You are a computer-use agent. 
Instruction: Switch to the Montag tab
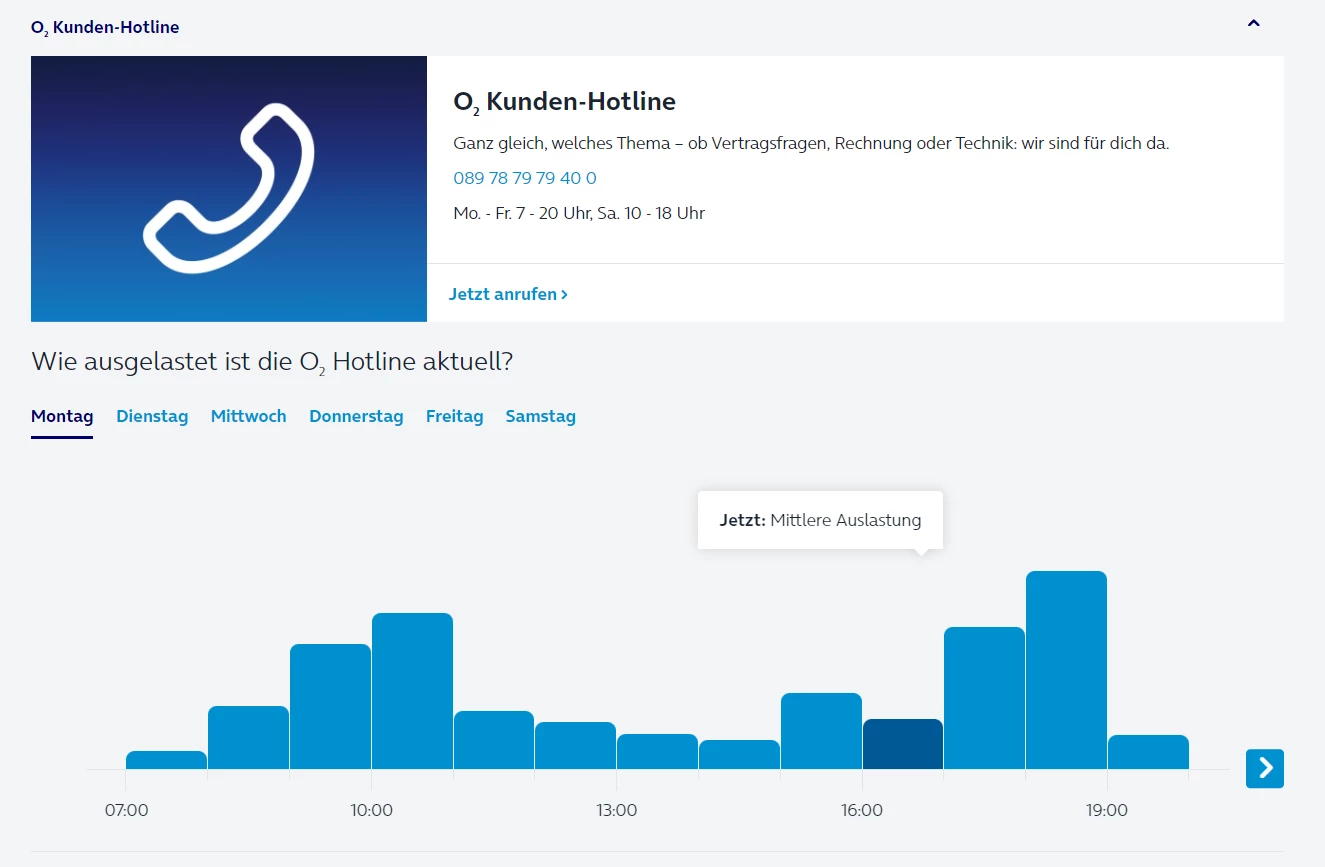pyautogui.click(x=62, y=416)
